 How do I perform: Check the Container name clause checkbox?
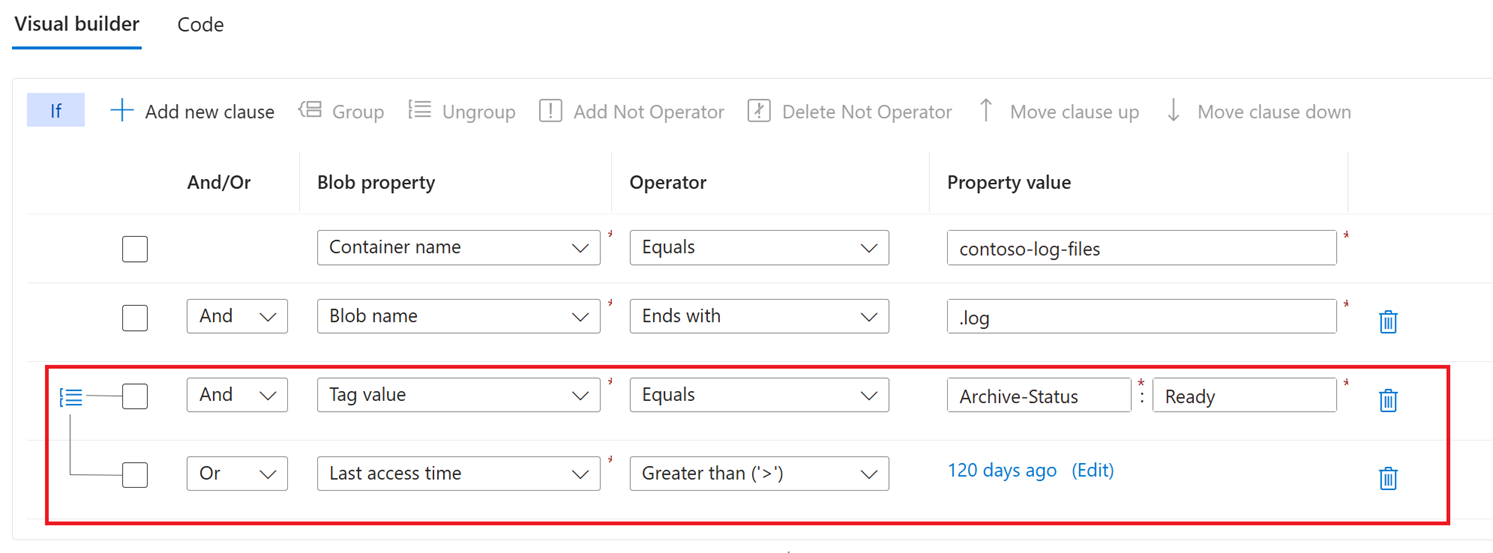[135, 249]
